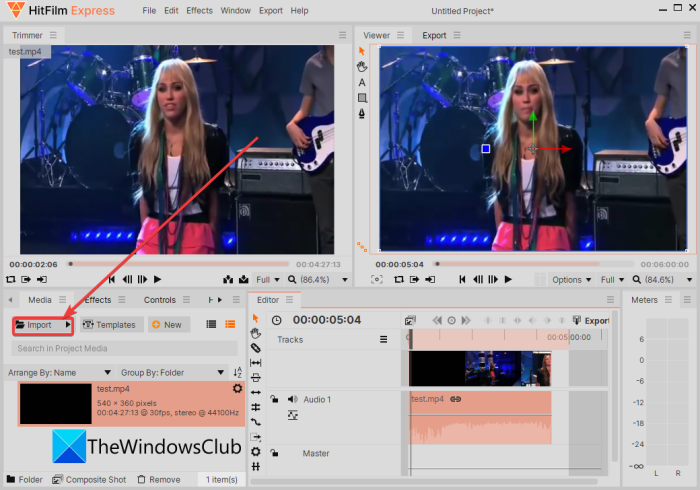
Task: Mute the Audio 1 track
Action: click(292, 399)
